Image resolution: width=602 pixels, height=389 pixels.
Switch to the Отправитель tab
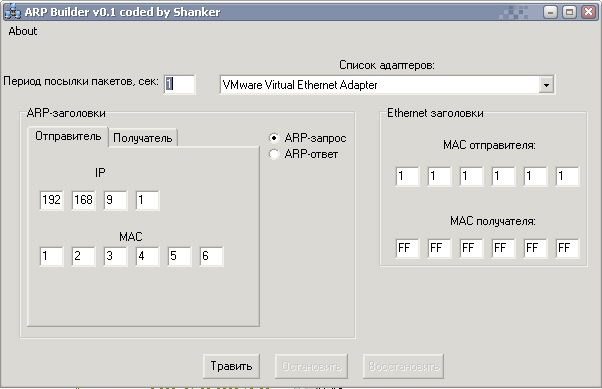[68, 136]
